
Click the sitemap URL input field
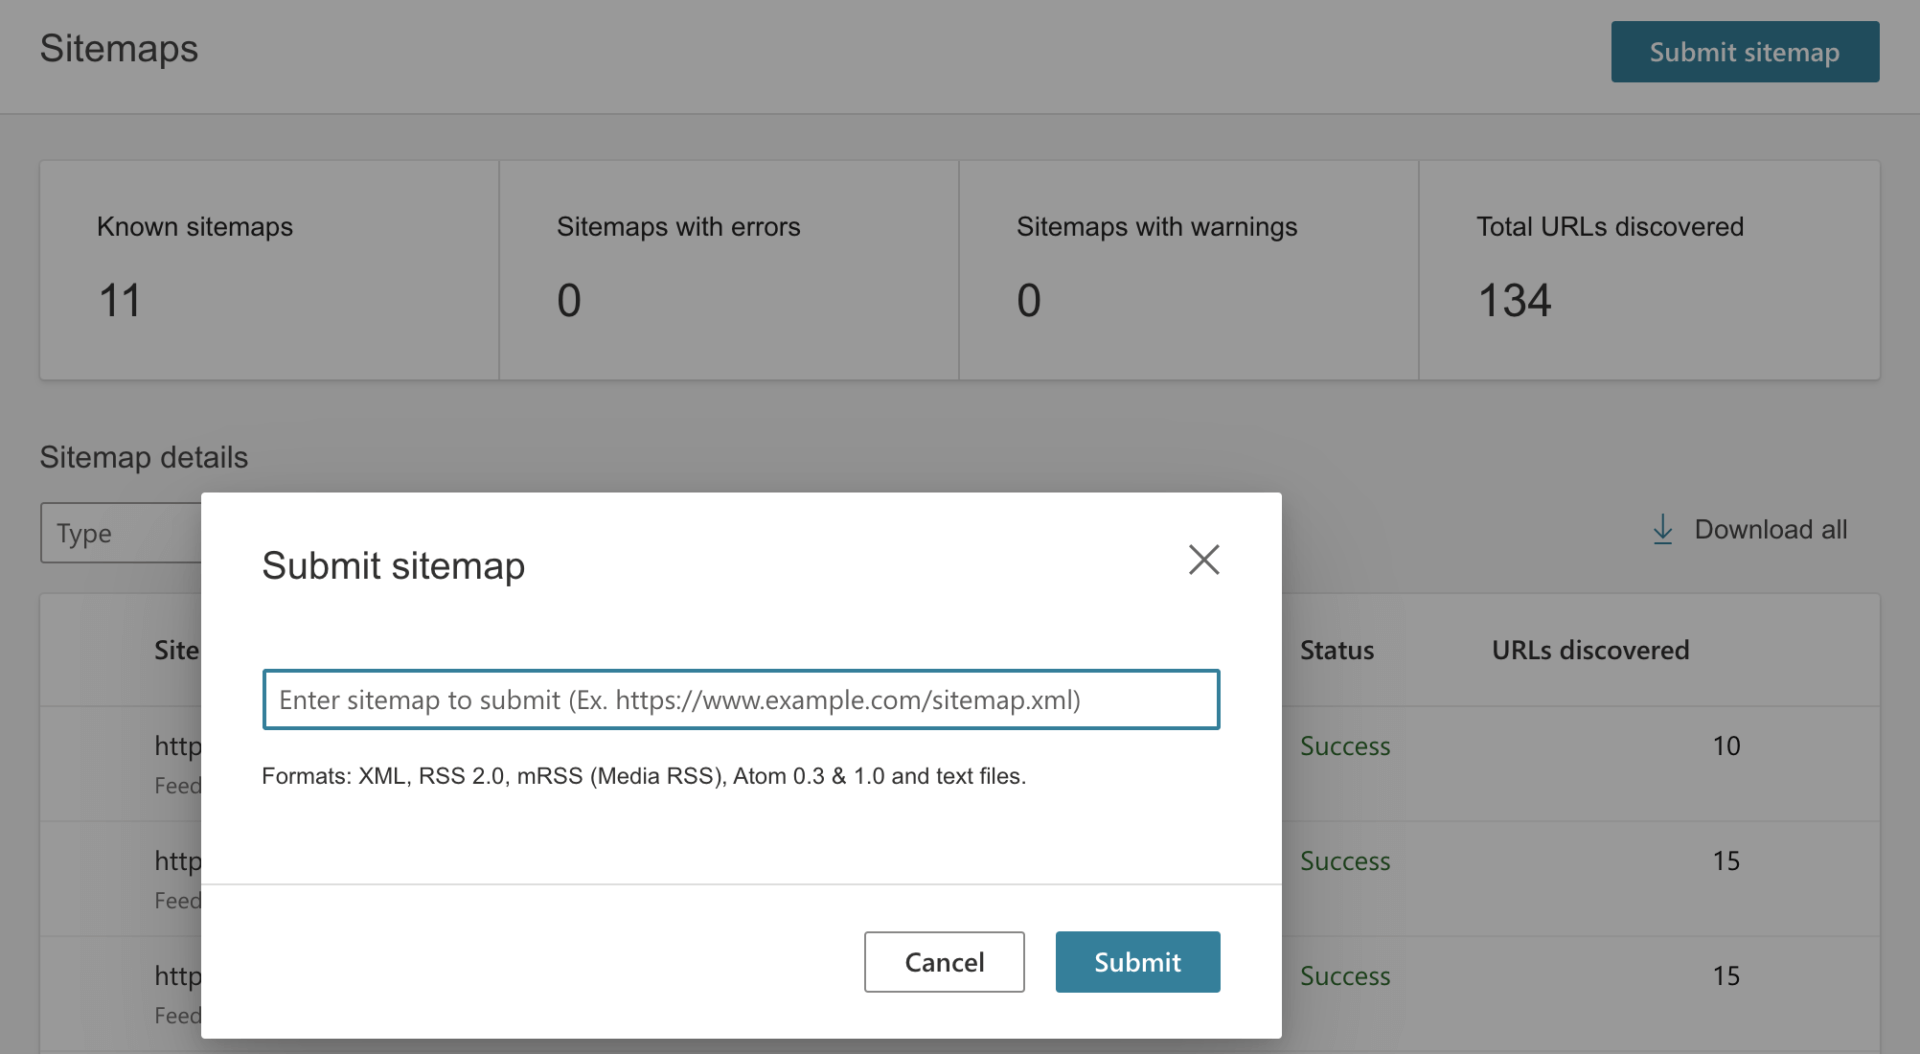click(x=740, y=699)
